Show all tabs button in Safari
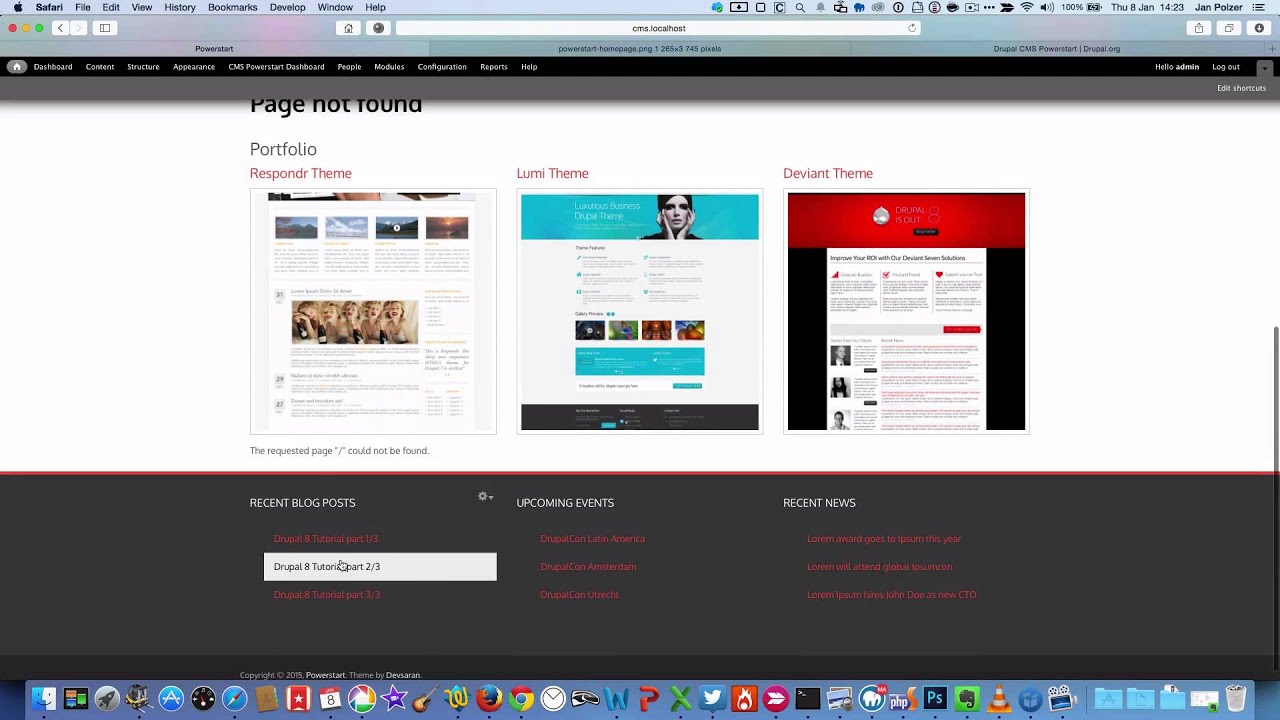Viewport: 1280px width, 720px height. click(x=1229, y=28)
